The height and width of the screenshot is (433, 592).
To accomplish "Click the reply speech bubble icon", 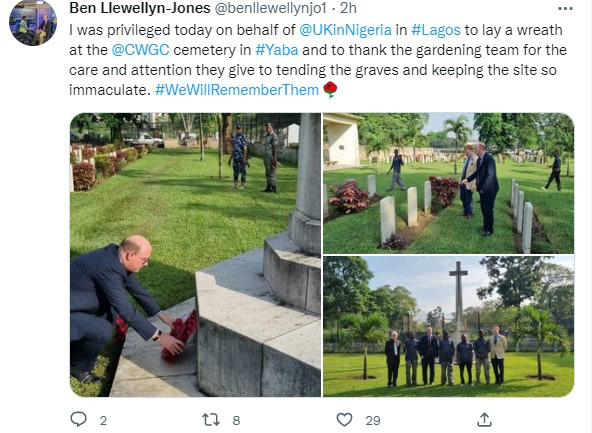I will click(x=79, y=419).
